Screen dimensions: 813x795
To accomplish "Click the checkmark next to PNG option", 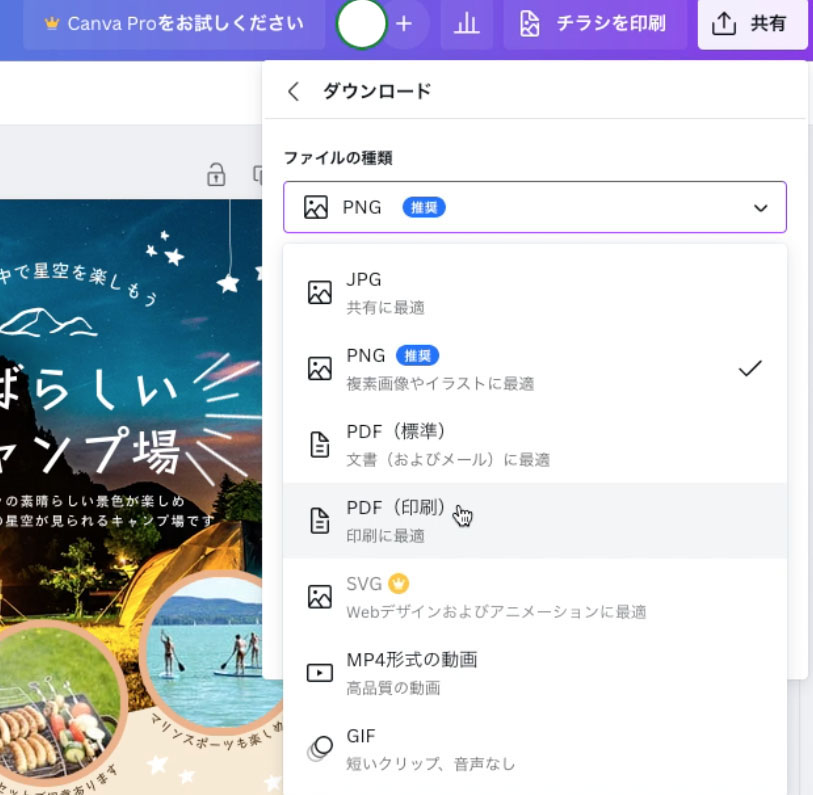I will coord(750,369).
